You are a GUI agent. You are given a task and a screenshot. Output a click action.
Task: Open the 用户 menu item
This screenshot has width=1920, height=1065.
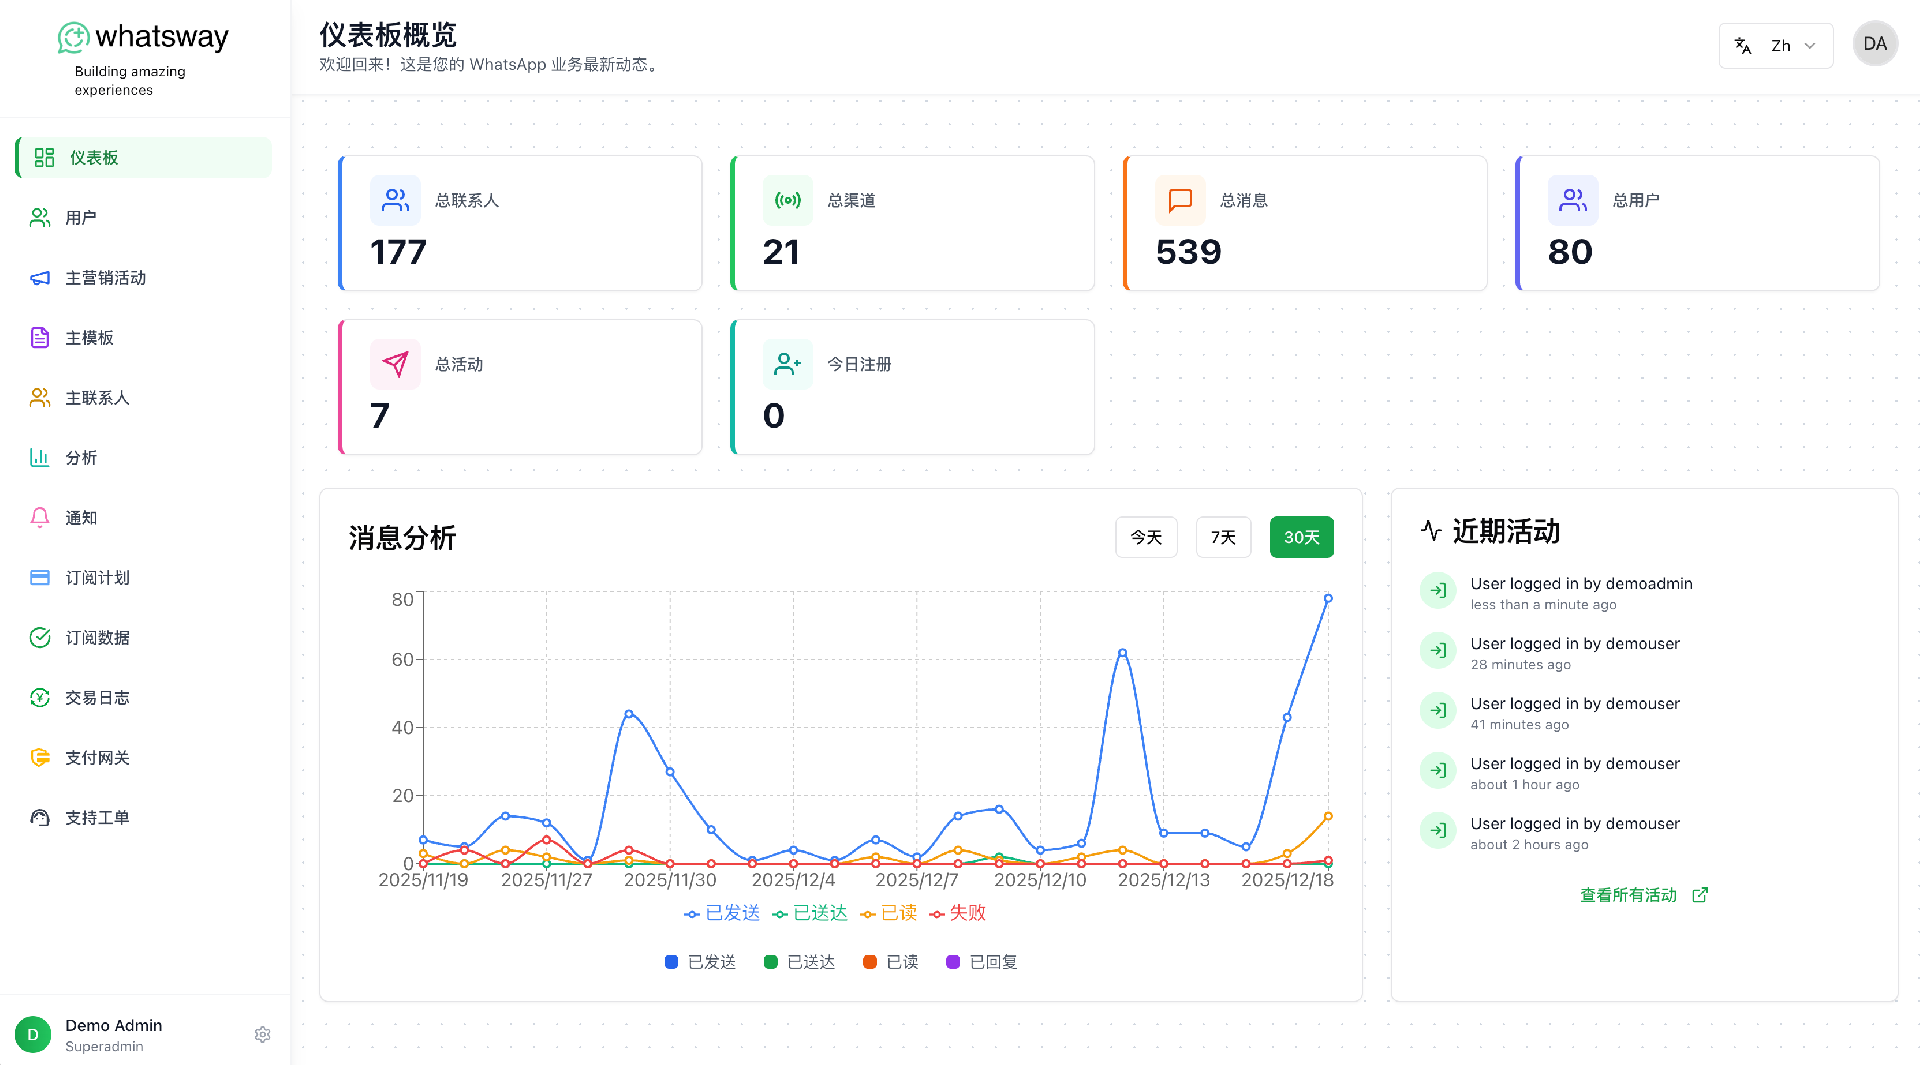(x=80, y=218)
